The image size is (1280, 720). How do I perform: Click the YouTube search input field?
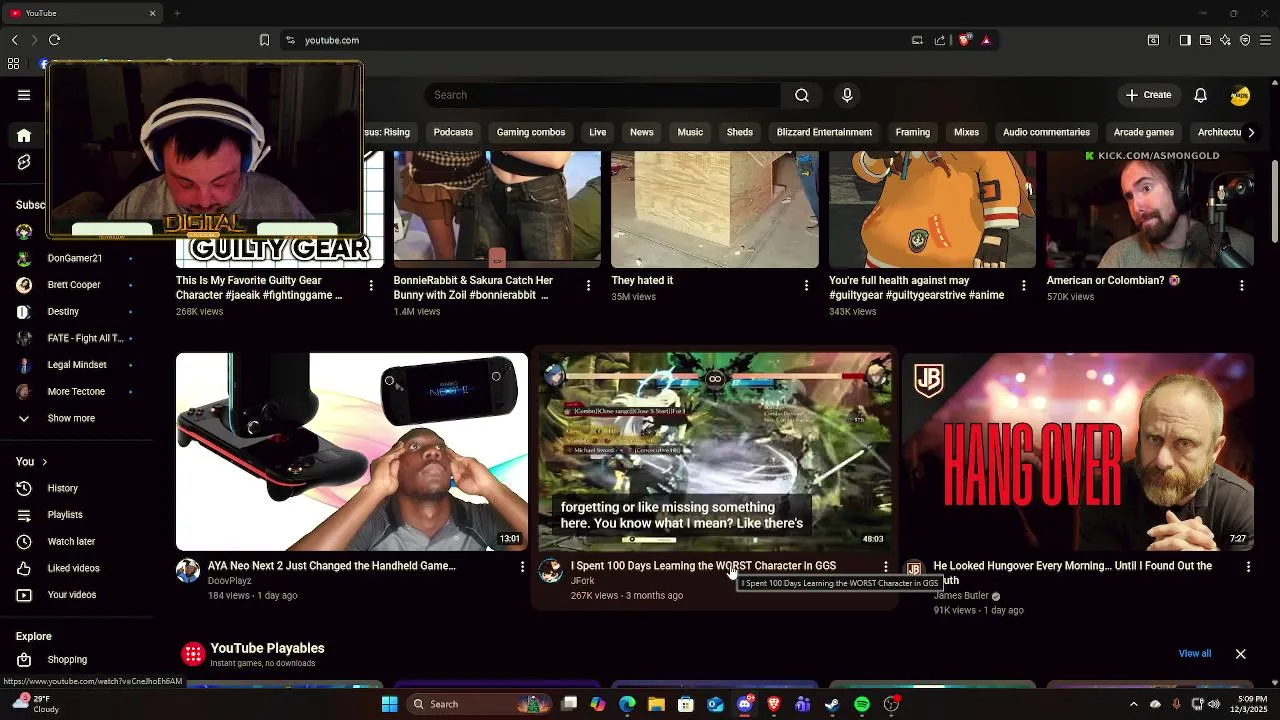point(603,95)
